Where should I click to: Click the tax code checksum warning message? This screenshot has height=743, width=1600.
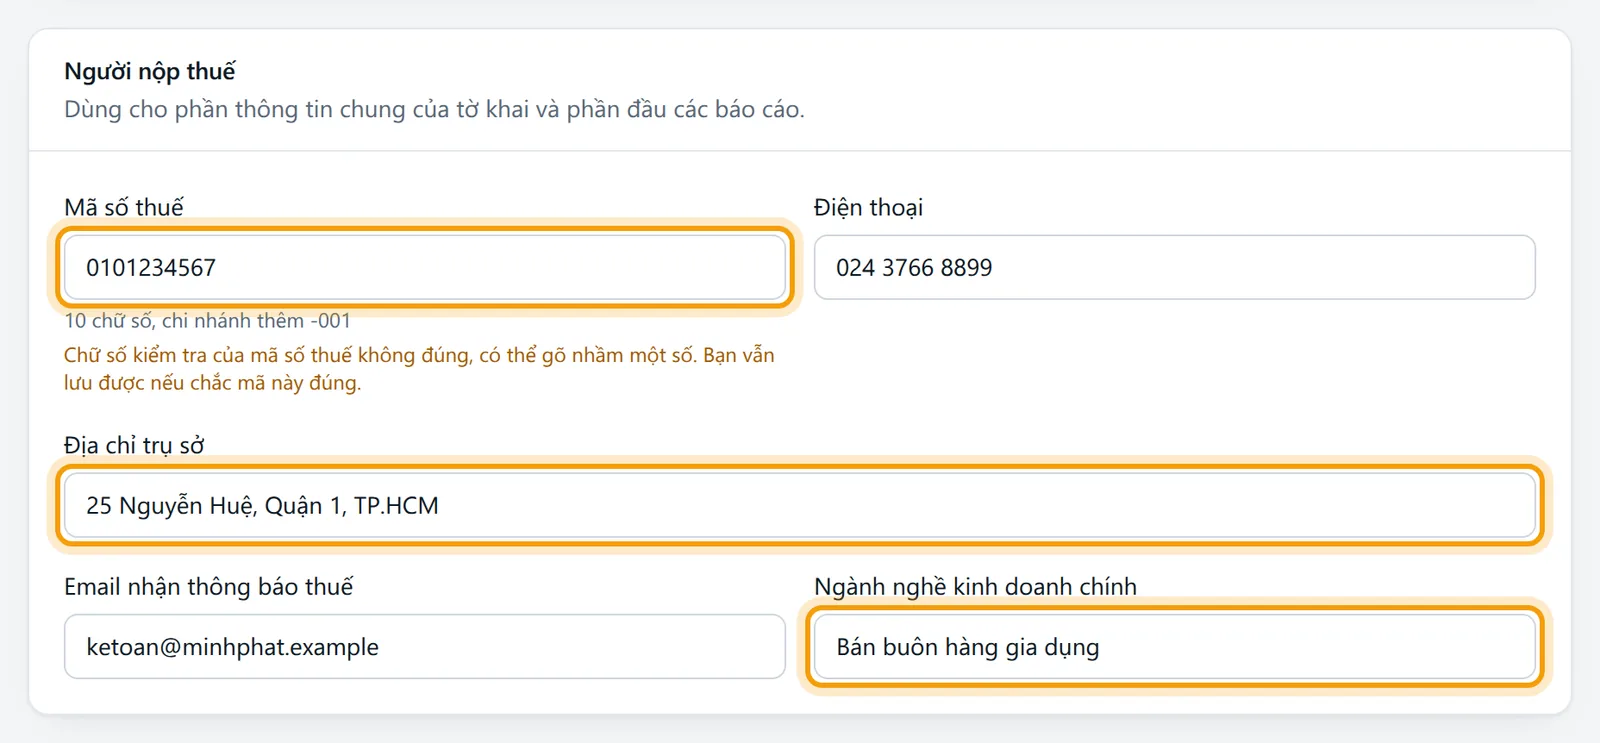tap(419, 369)
